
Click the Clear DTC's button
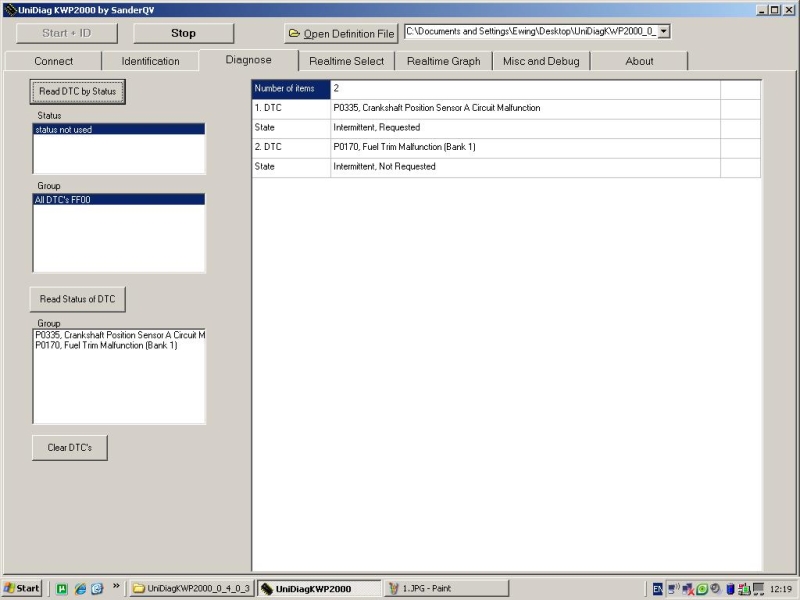click(70, 448)
